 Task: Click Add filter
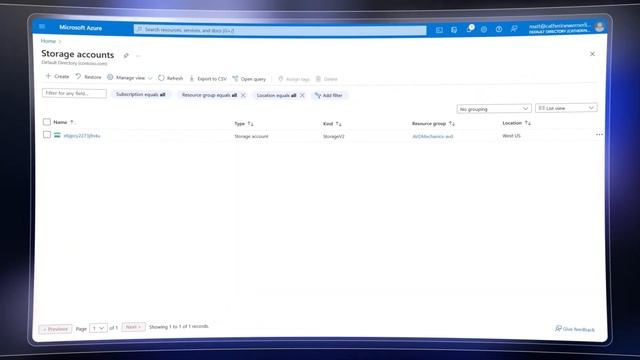(329, 96)
